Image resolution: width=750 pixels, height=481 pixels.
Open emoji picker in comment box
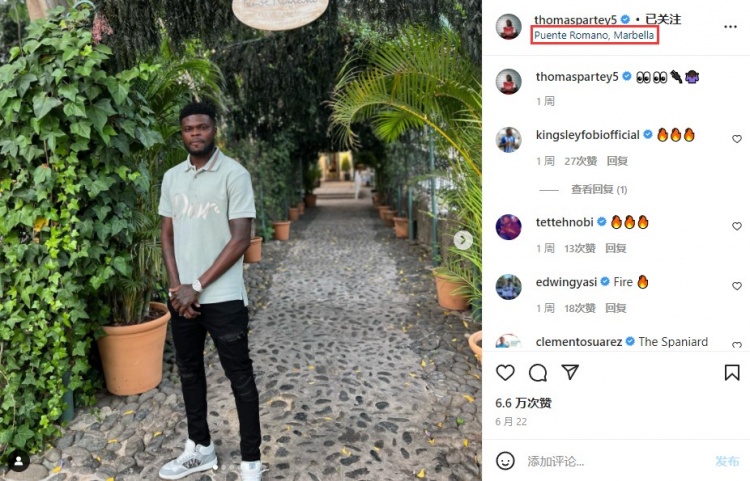click(506, 461)
